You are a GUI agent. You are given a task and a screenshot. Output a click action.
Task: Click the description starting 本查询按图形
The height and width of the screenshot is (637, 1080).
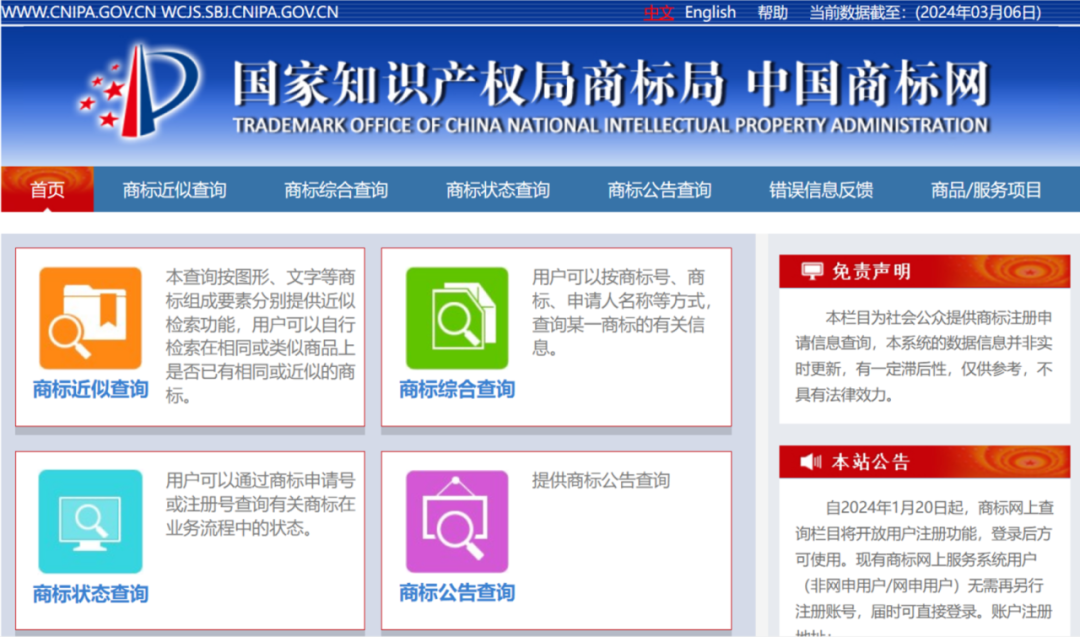(260, 336)
